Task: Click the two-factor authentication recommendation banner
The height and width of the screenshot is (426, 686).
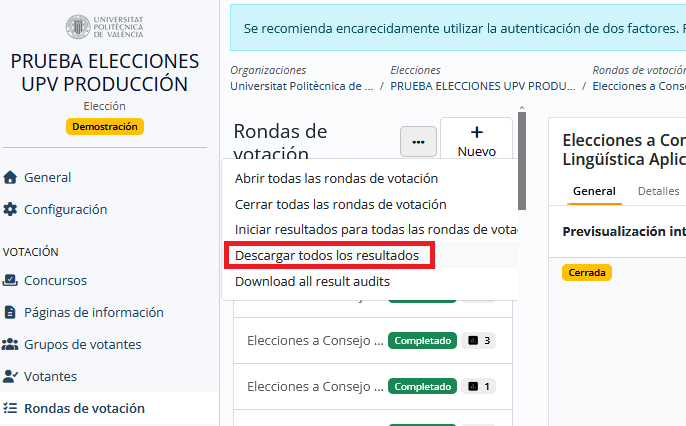Action: [458, 28]
